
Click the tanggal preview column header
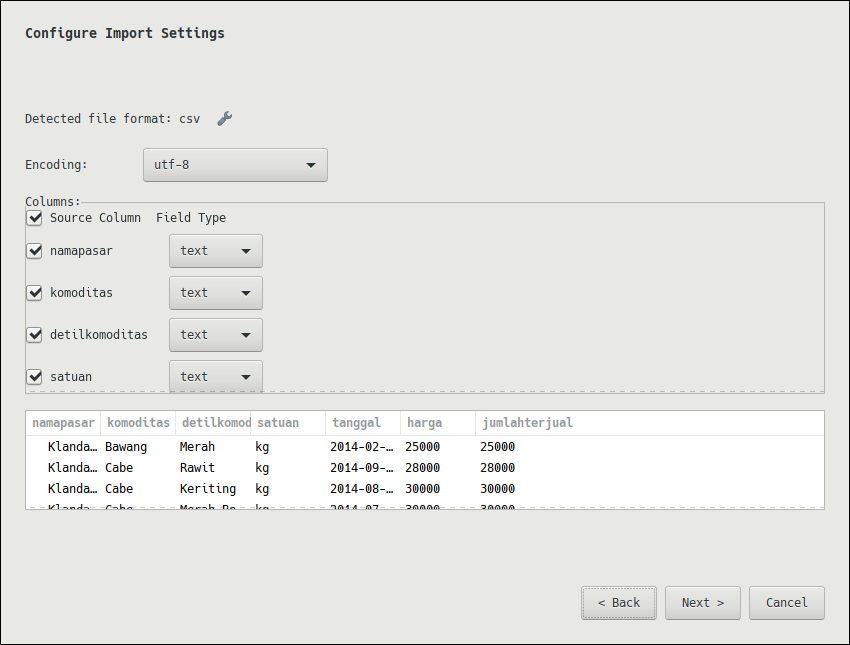[x=362, y=423]
